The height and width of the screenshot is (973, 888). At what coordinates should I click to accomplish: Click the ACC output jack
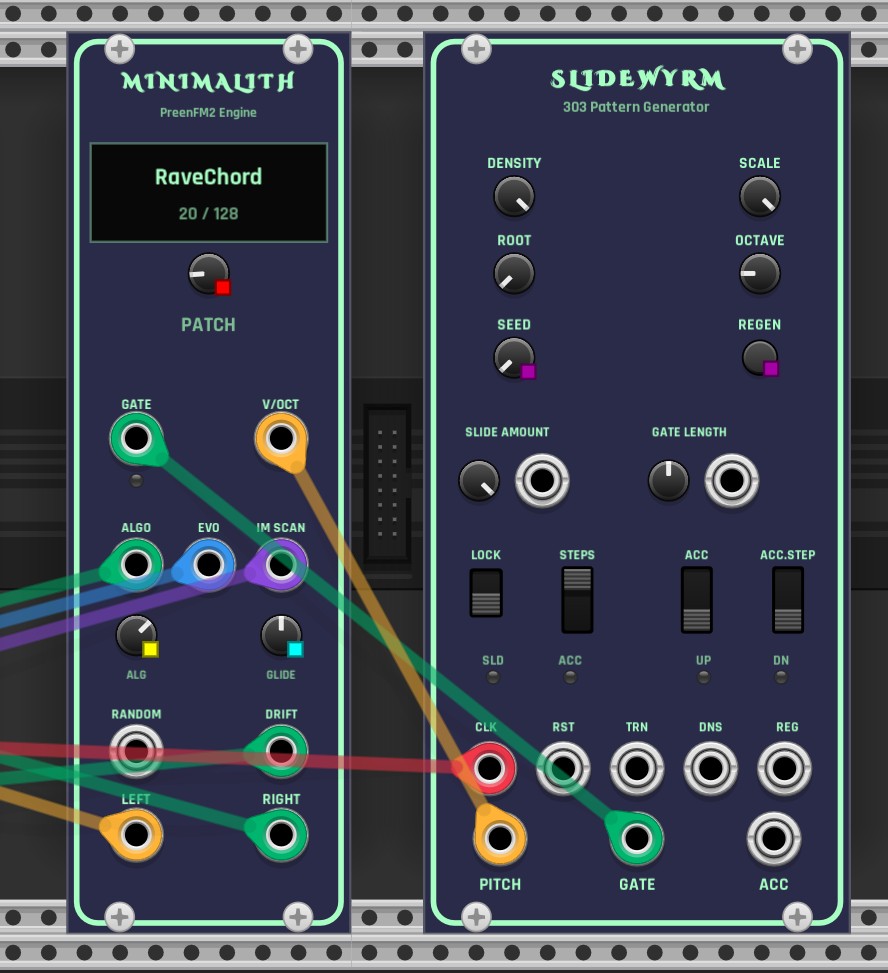pyautogui.click(x=773, y=838)
